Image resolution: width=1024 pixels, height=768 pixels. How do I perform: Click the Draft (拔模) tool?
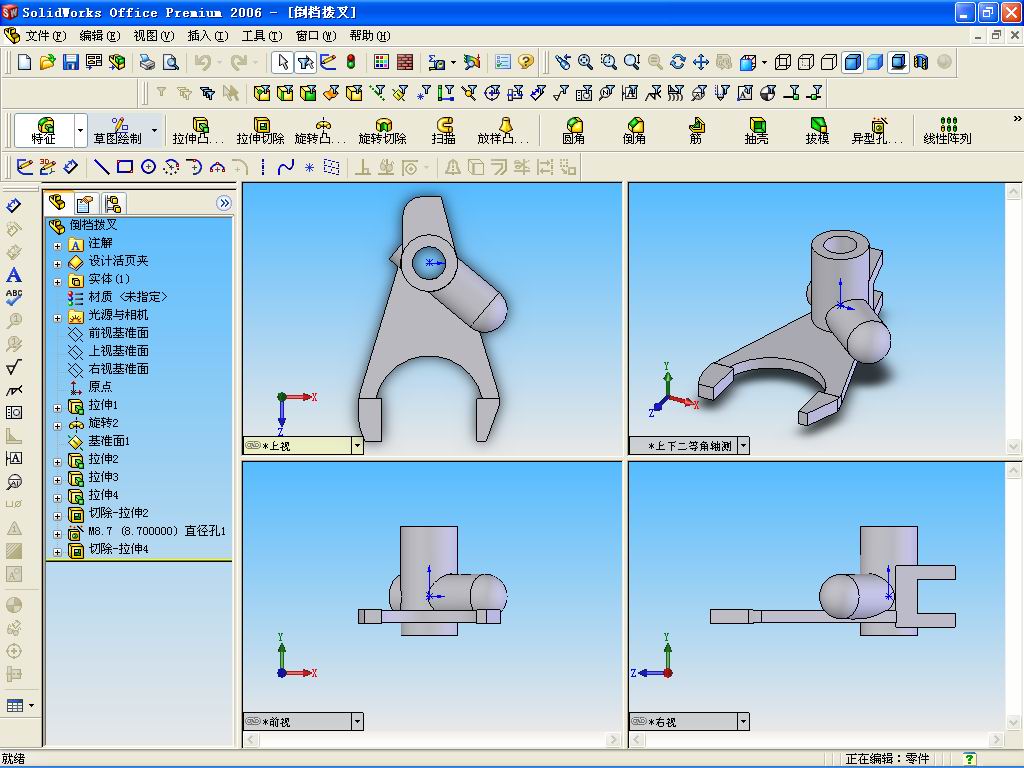click(x=818, y=131)
